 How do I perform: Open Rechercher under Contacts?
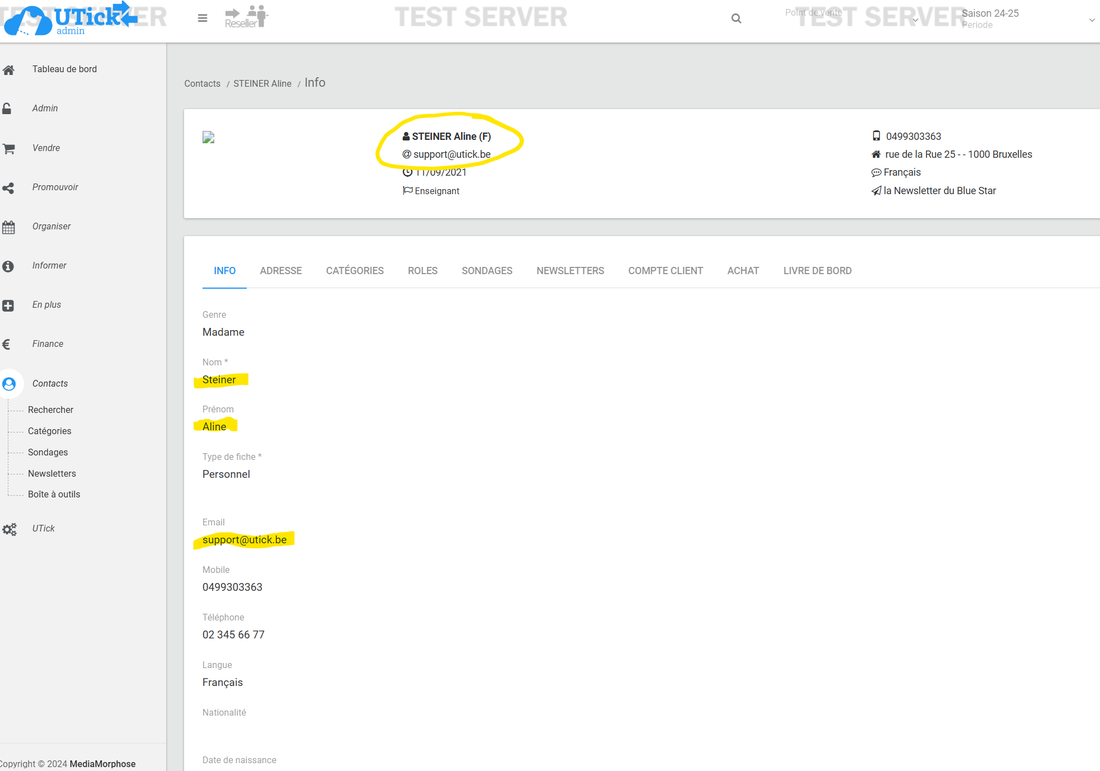coord(50,410)
